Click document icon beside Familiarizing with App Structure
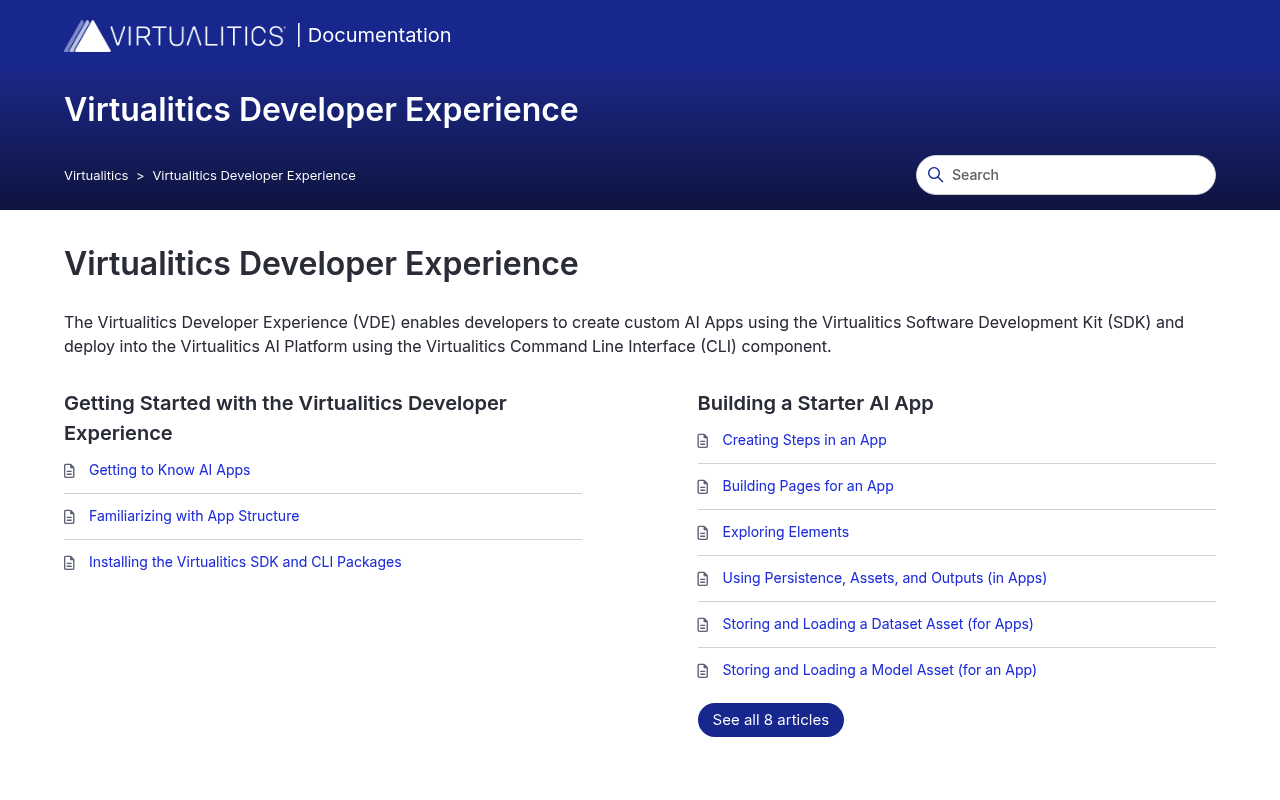This screenshot has height=800, width=1280. tap(69, 517)
